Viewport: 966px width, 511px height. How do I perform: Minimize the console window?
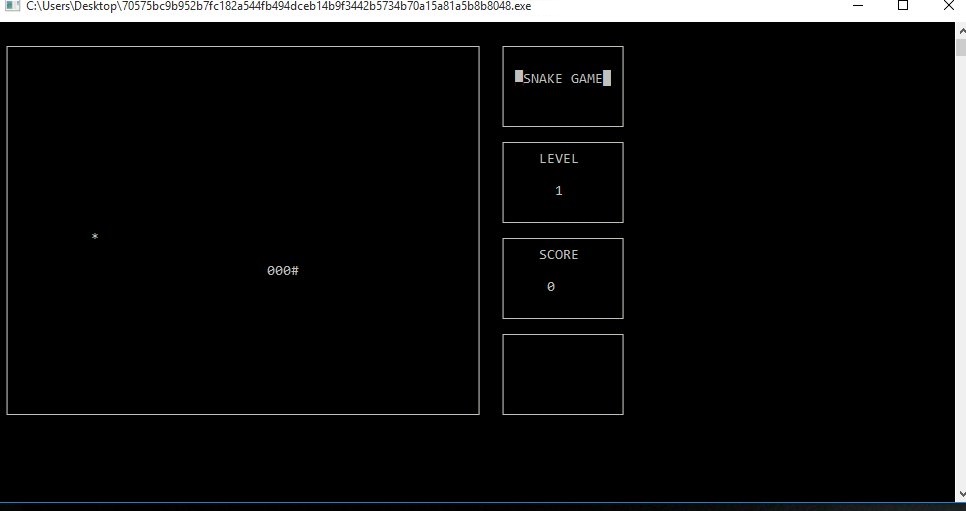tap(858, 6)
